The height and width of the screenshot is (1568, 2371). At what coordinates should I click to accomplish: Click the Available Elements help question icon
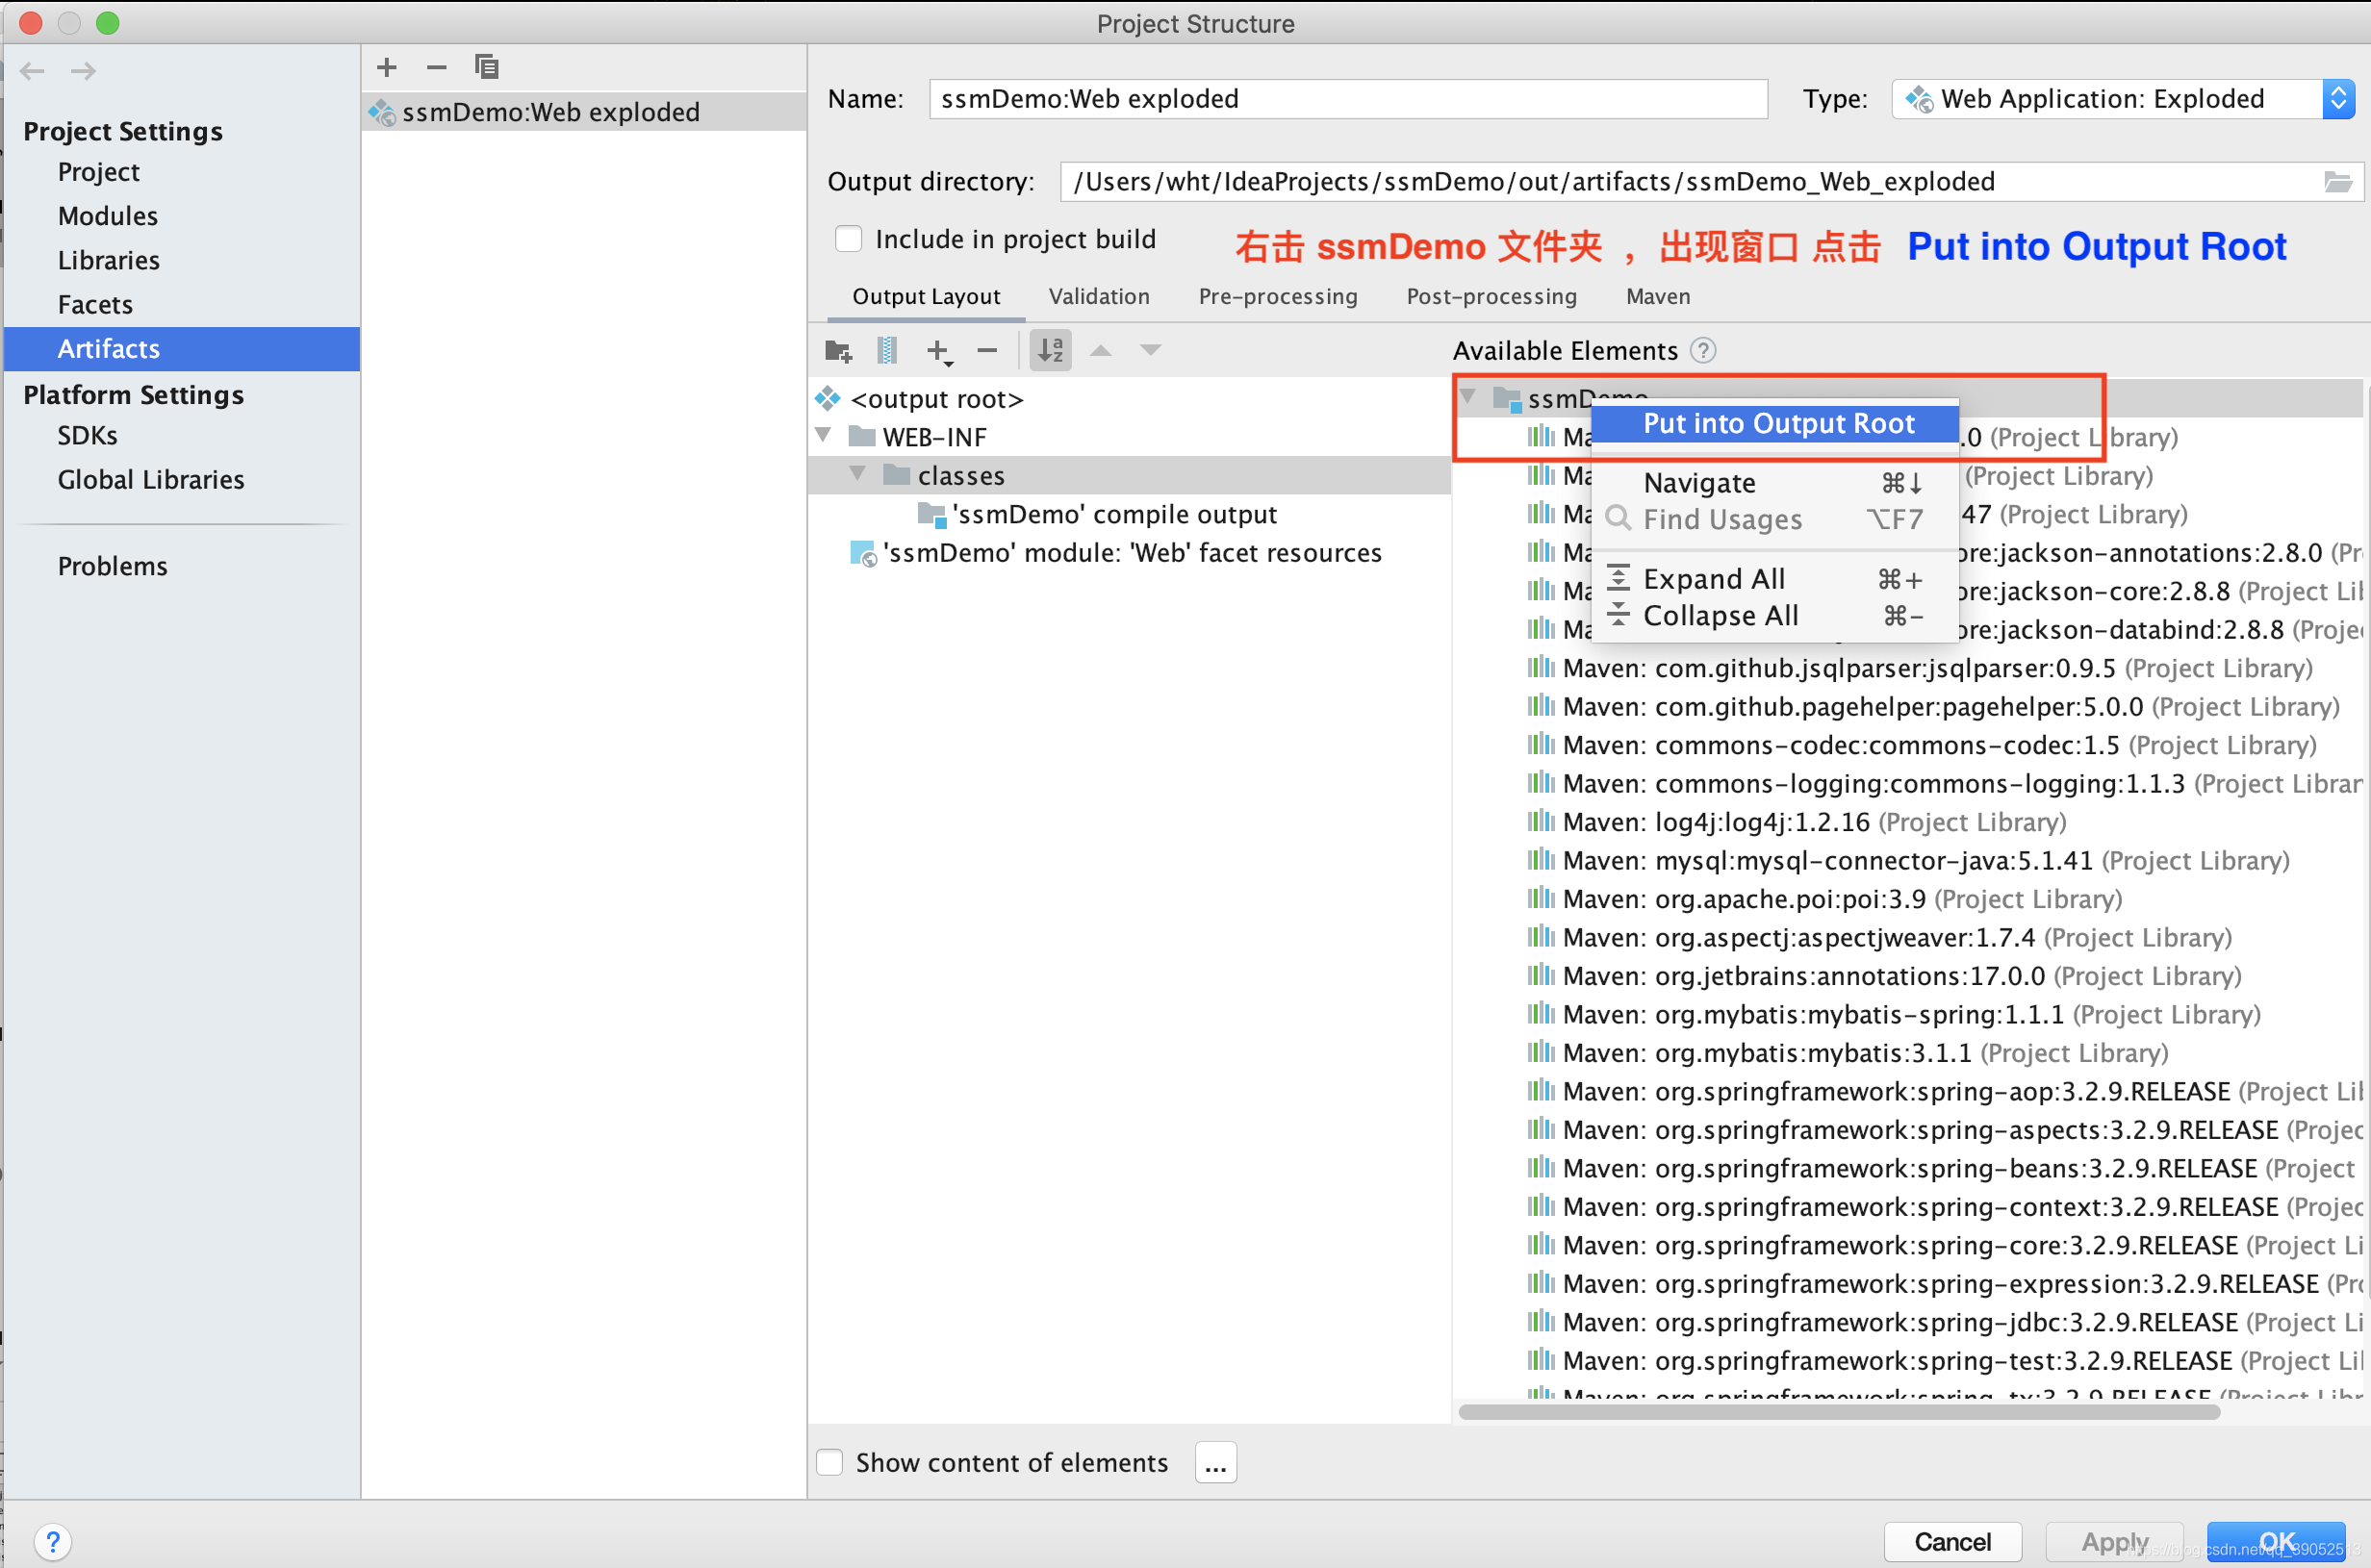pos(1703,351)
